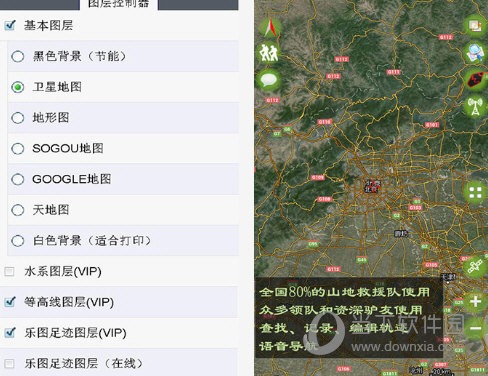This screenshot has height=376, width=488.
Task: Choose 白色背景（适合打印） radio option
Action: [x=17, y=241]
